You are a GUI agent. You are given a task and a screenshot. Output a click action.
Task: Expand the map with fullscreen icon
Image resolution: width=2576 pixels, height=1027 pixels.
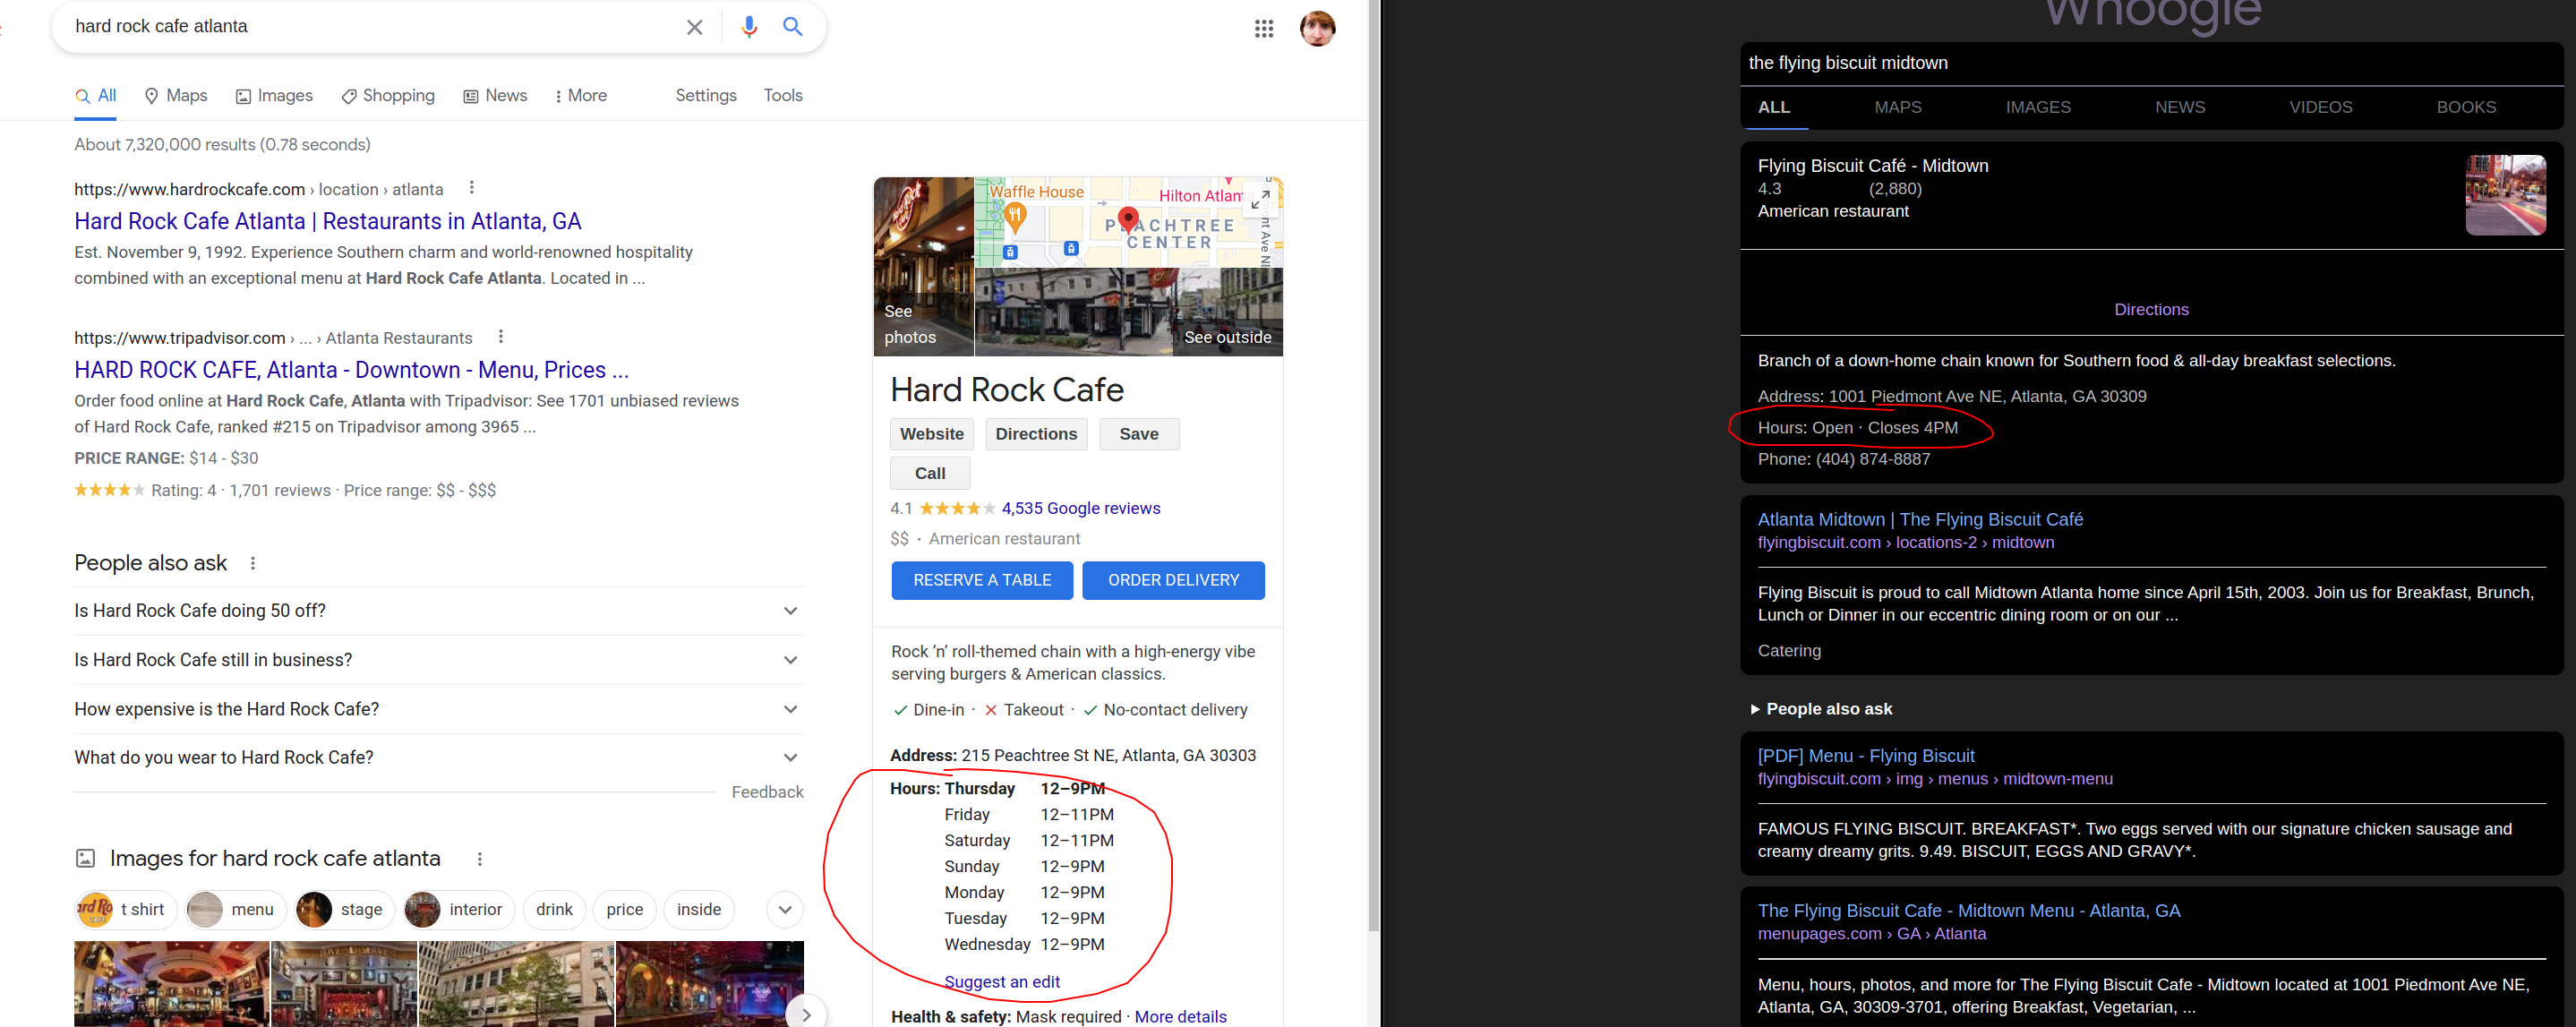[x=1259, y=200]
